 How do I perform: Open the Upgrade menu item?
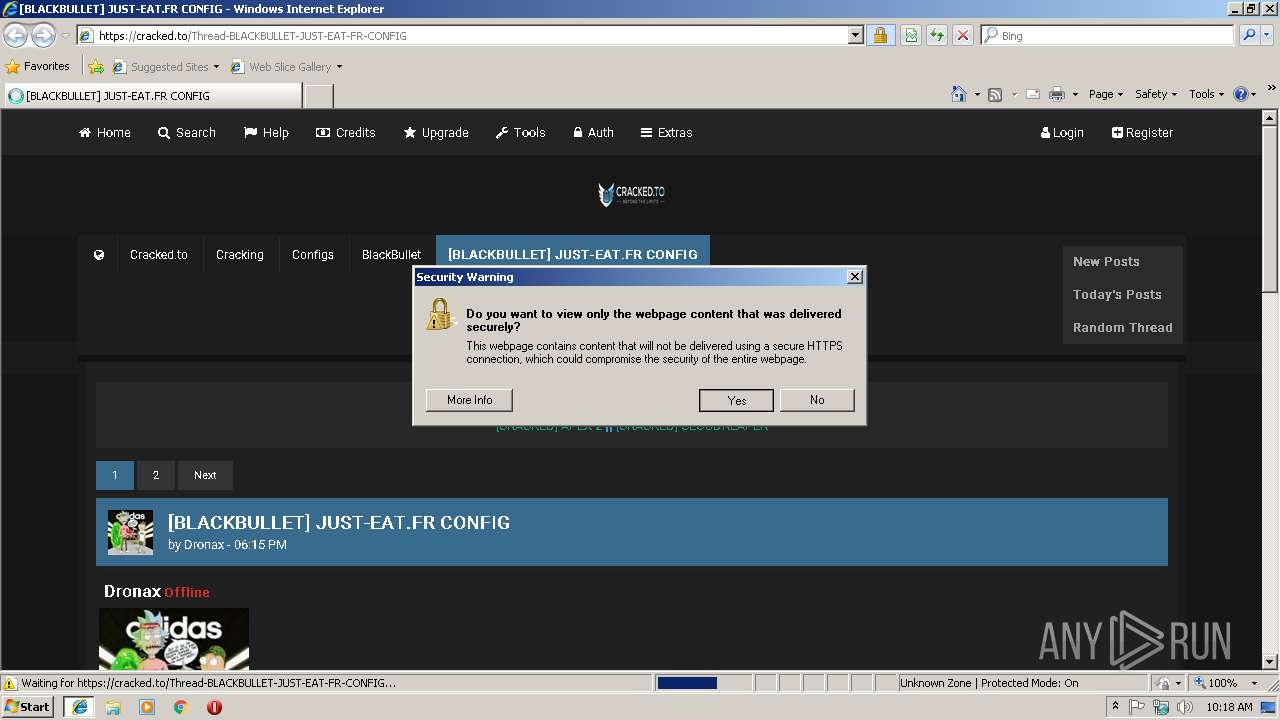(436, 132)
